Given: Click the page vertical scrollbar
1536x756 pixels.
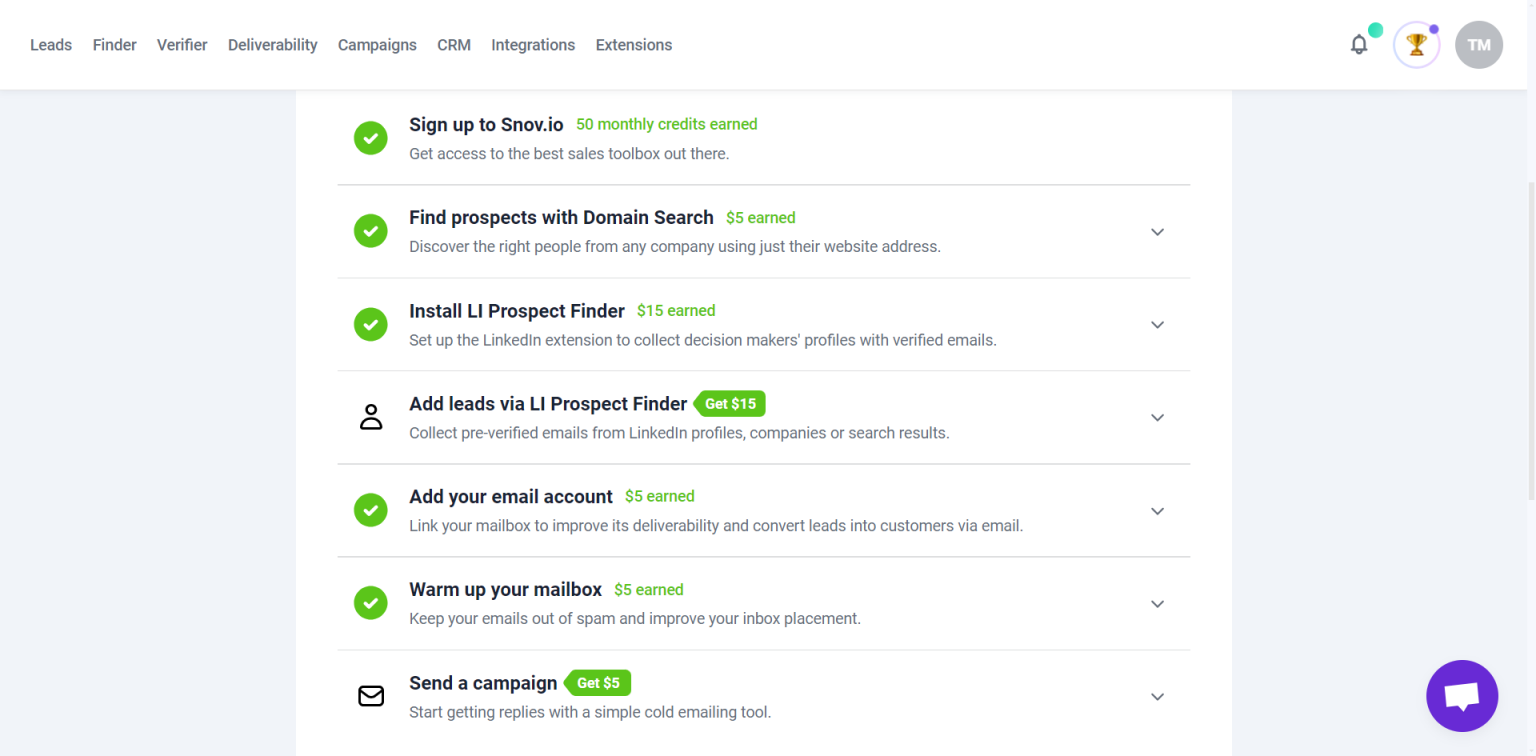Looking at the screenshot, I should pos(1531,340).
